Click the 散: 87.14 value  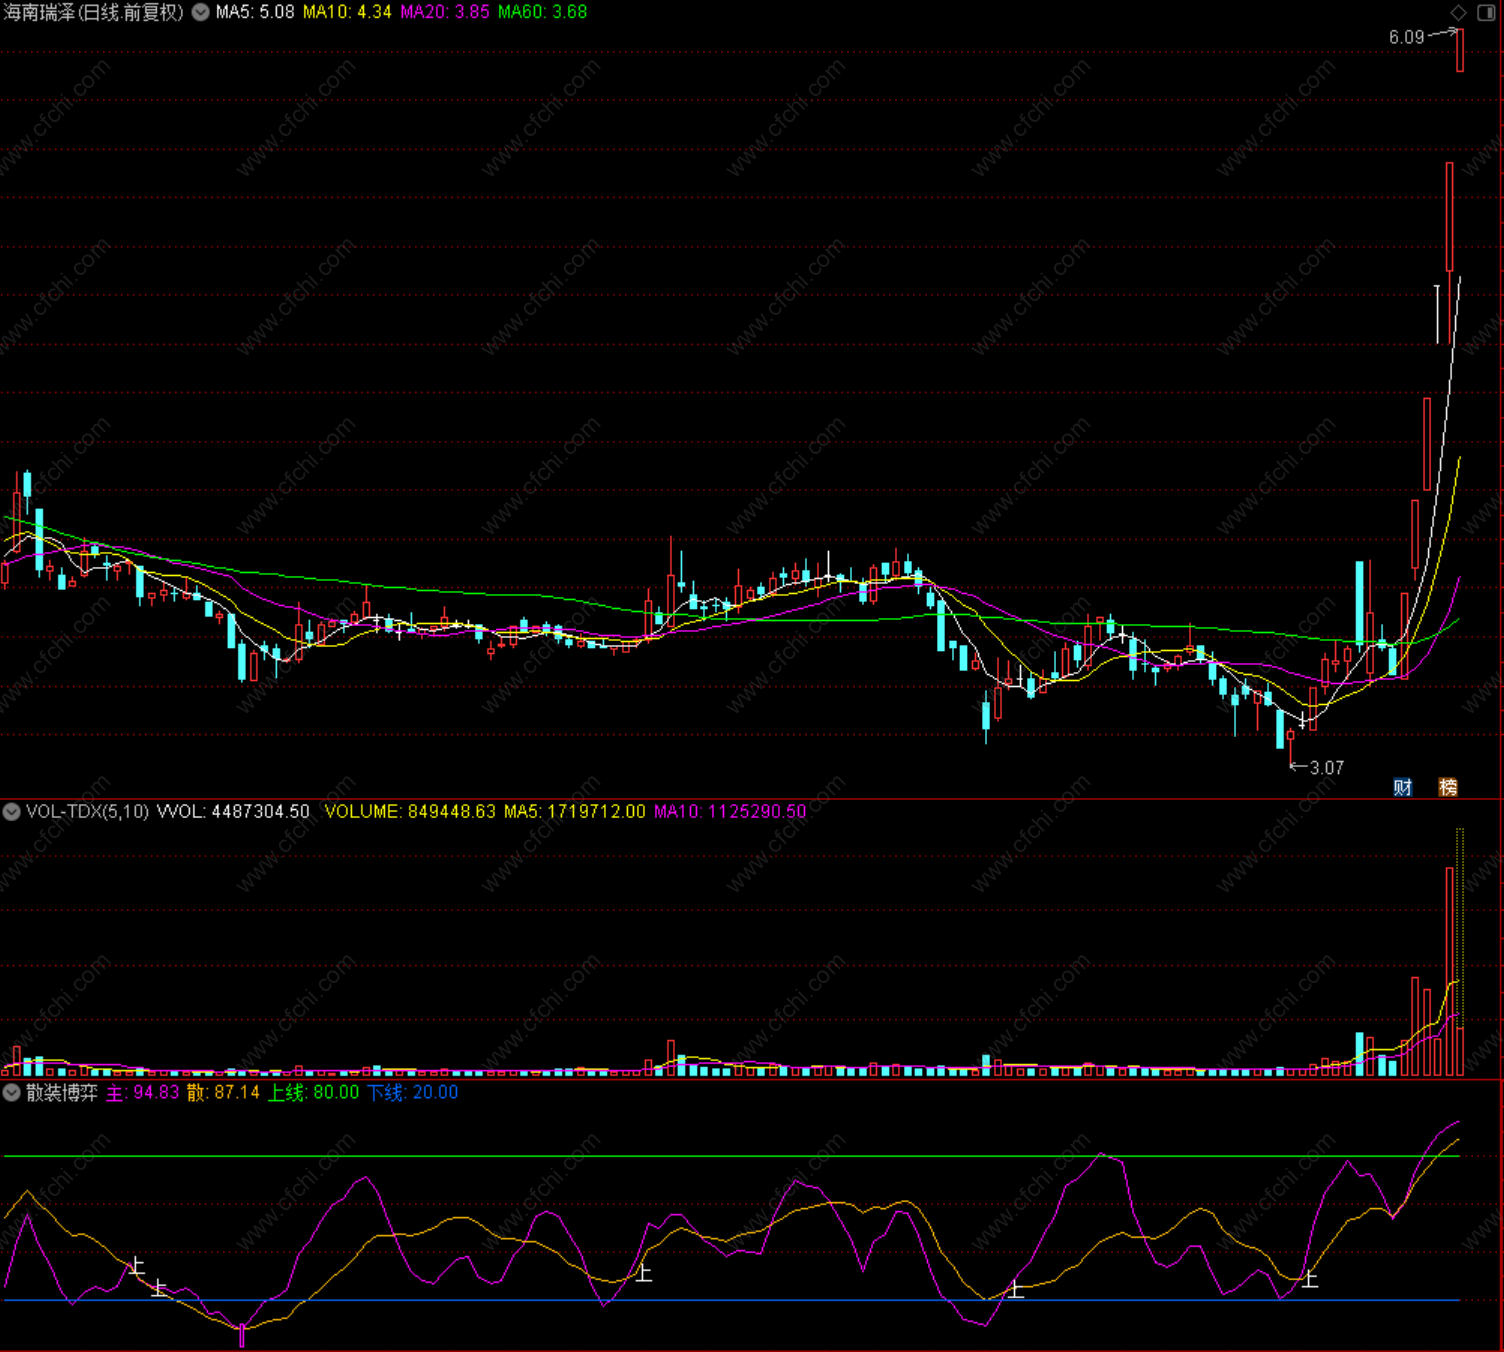(x=223, y=1093)
